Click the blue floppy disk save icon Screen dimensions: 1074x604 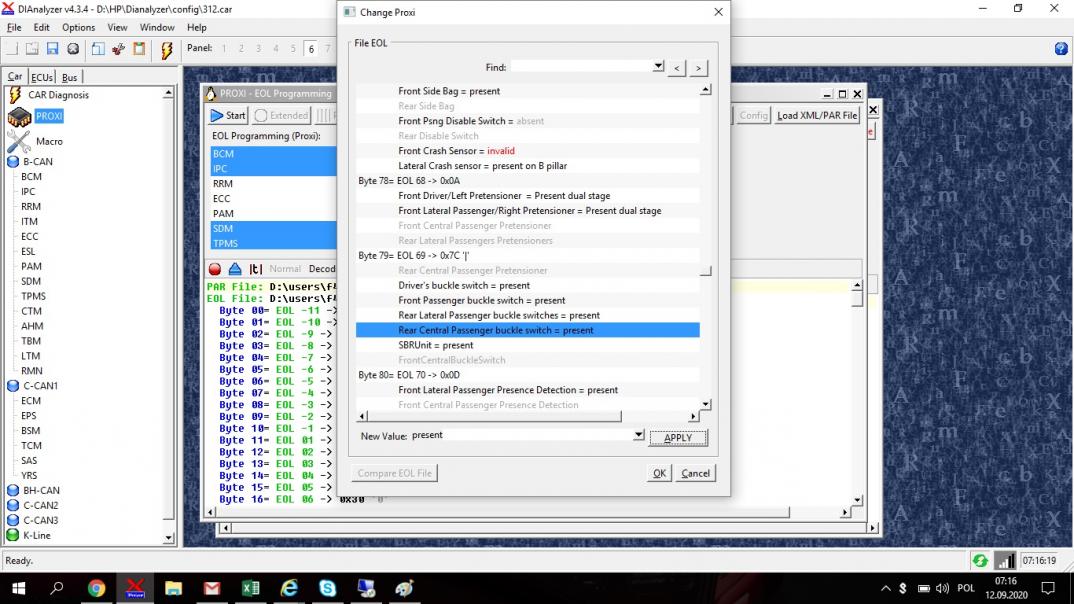[52, 48]
